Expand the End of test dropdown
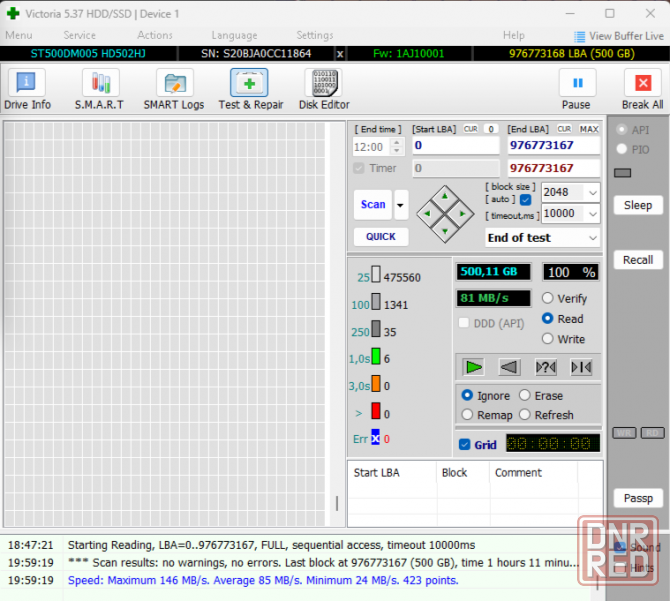Image resolution: width=670 pixels, height=601 pixels. (x=592, y=238)
